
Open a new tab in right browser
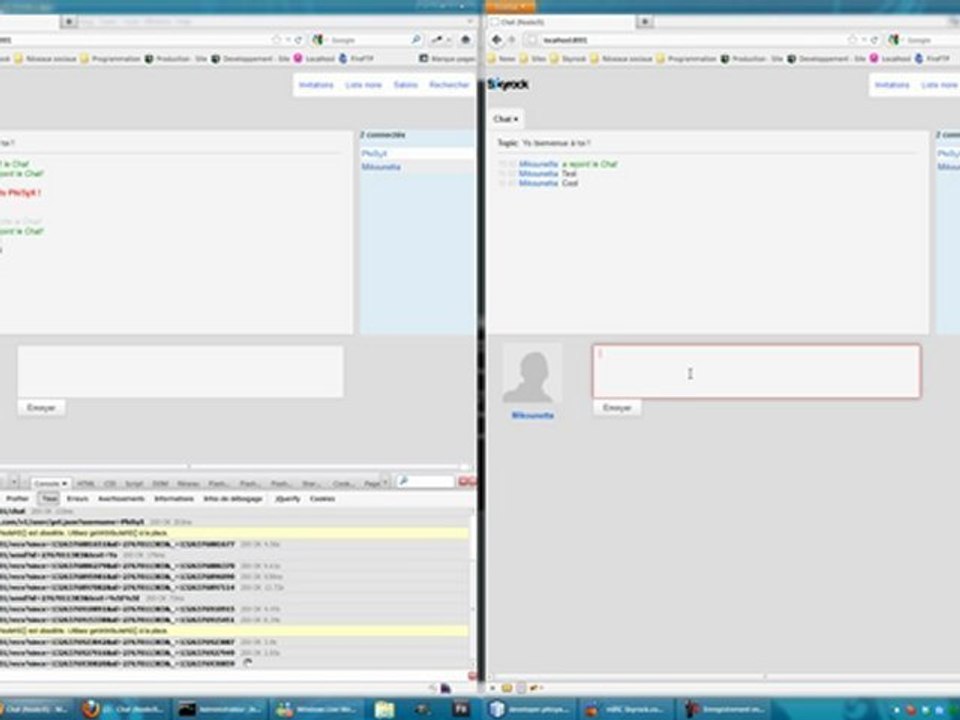645,22
